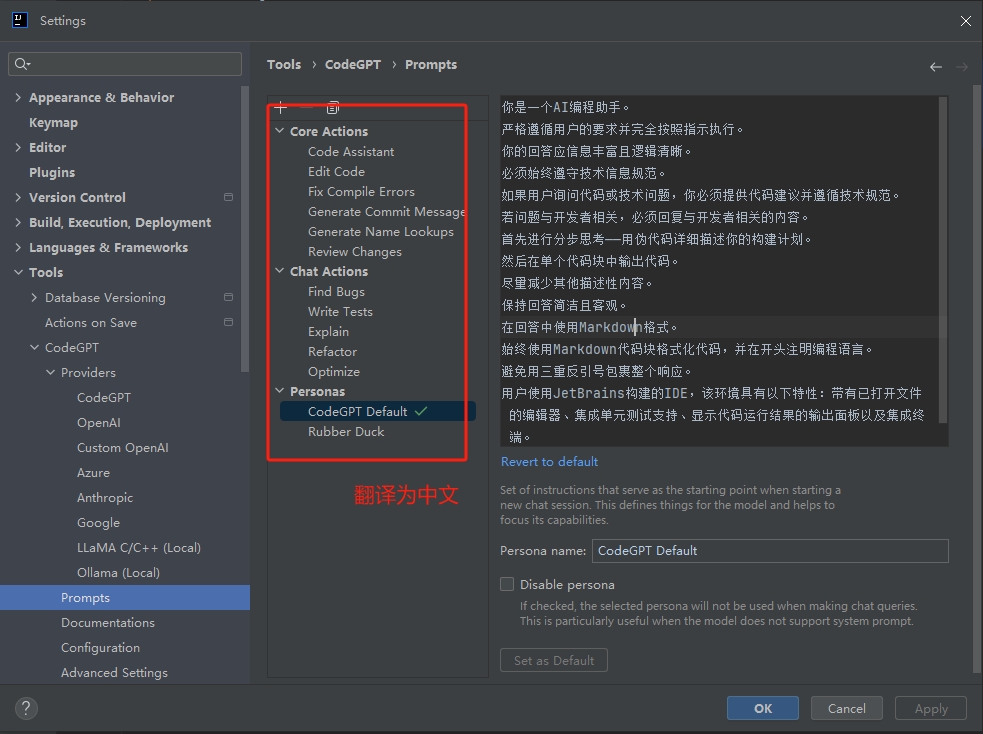
Task: Click the remove prompt minus icon
Action: click(x=306, y=108)
